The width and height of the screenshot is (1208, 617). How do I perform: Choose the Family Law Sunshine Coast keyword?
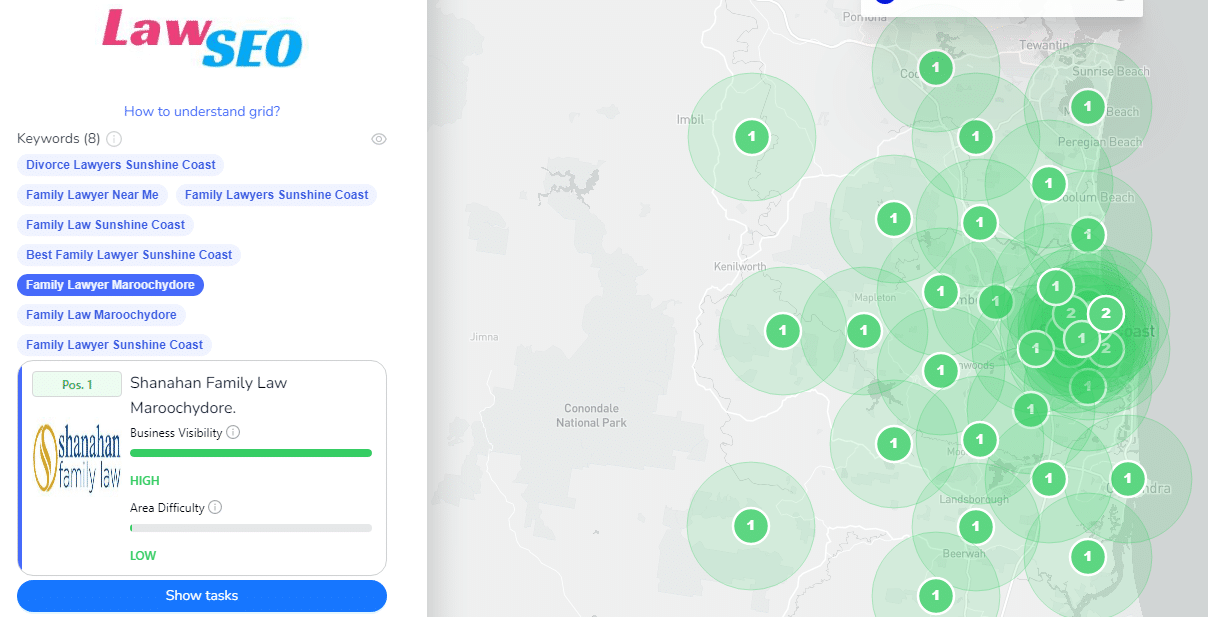click(x=105, y=225)
